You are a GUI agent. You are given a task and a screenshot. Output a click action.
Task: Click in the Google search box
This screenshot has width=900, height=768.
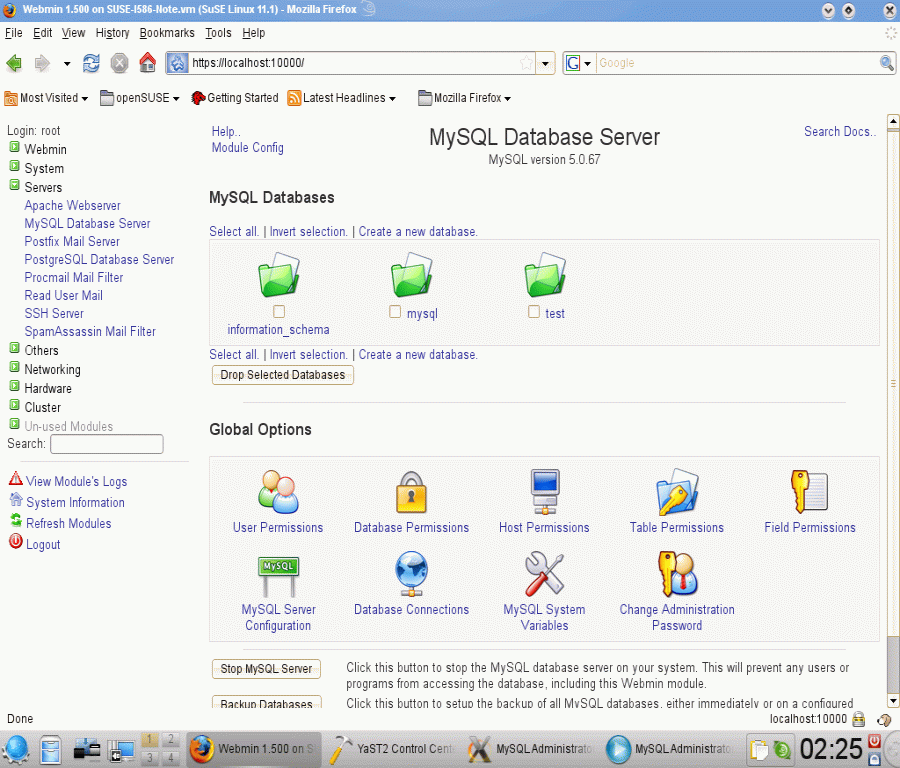tap(737, 63)
